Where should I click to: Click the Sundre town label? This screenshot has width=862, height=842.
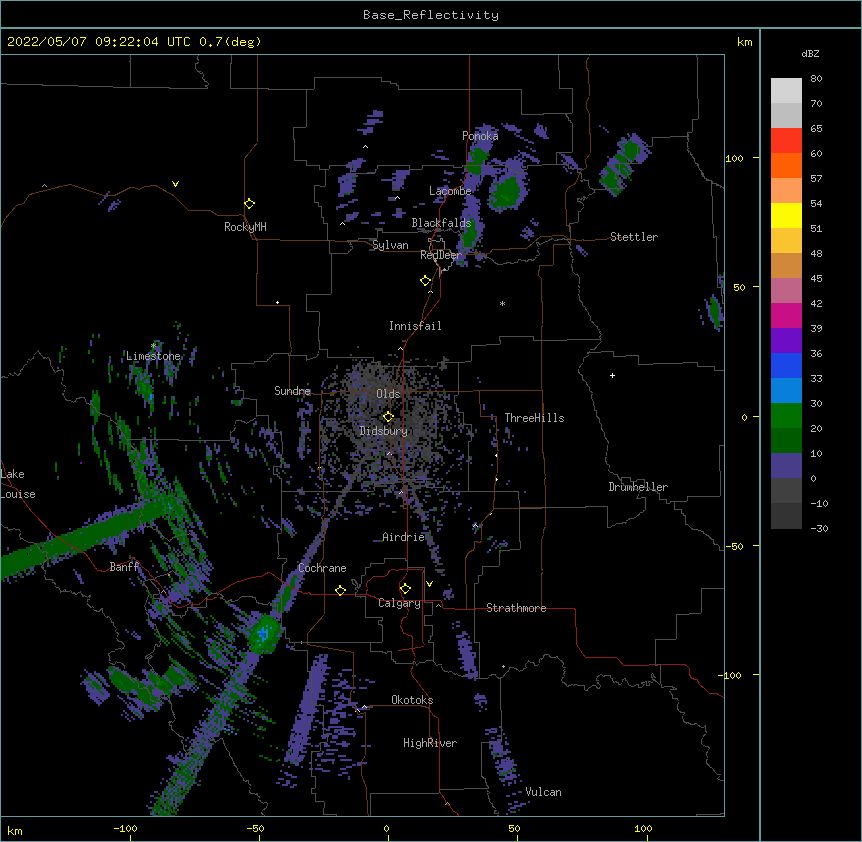(292, 391)
